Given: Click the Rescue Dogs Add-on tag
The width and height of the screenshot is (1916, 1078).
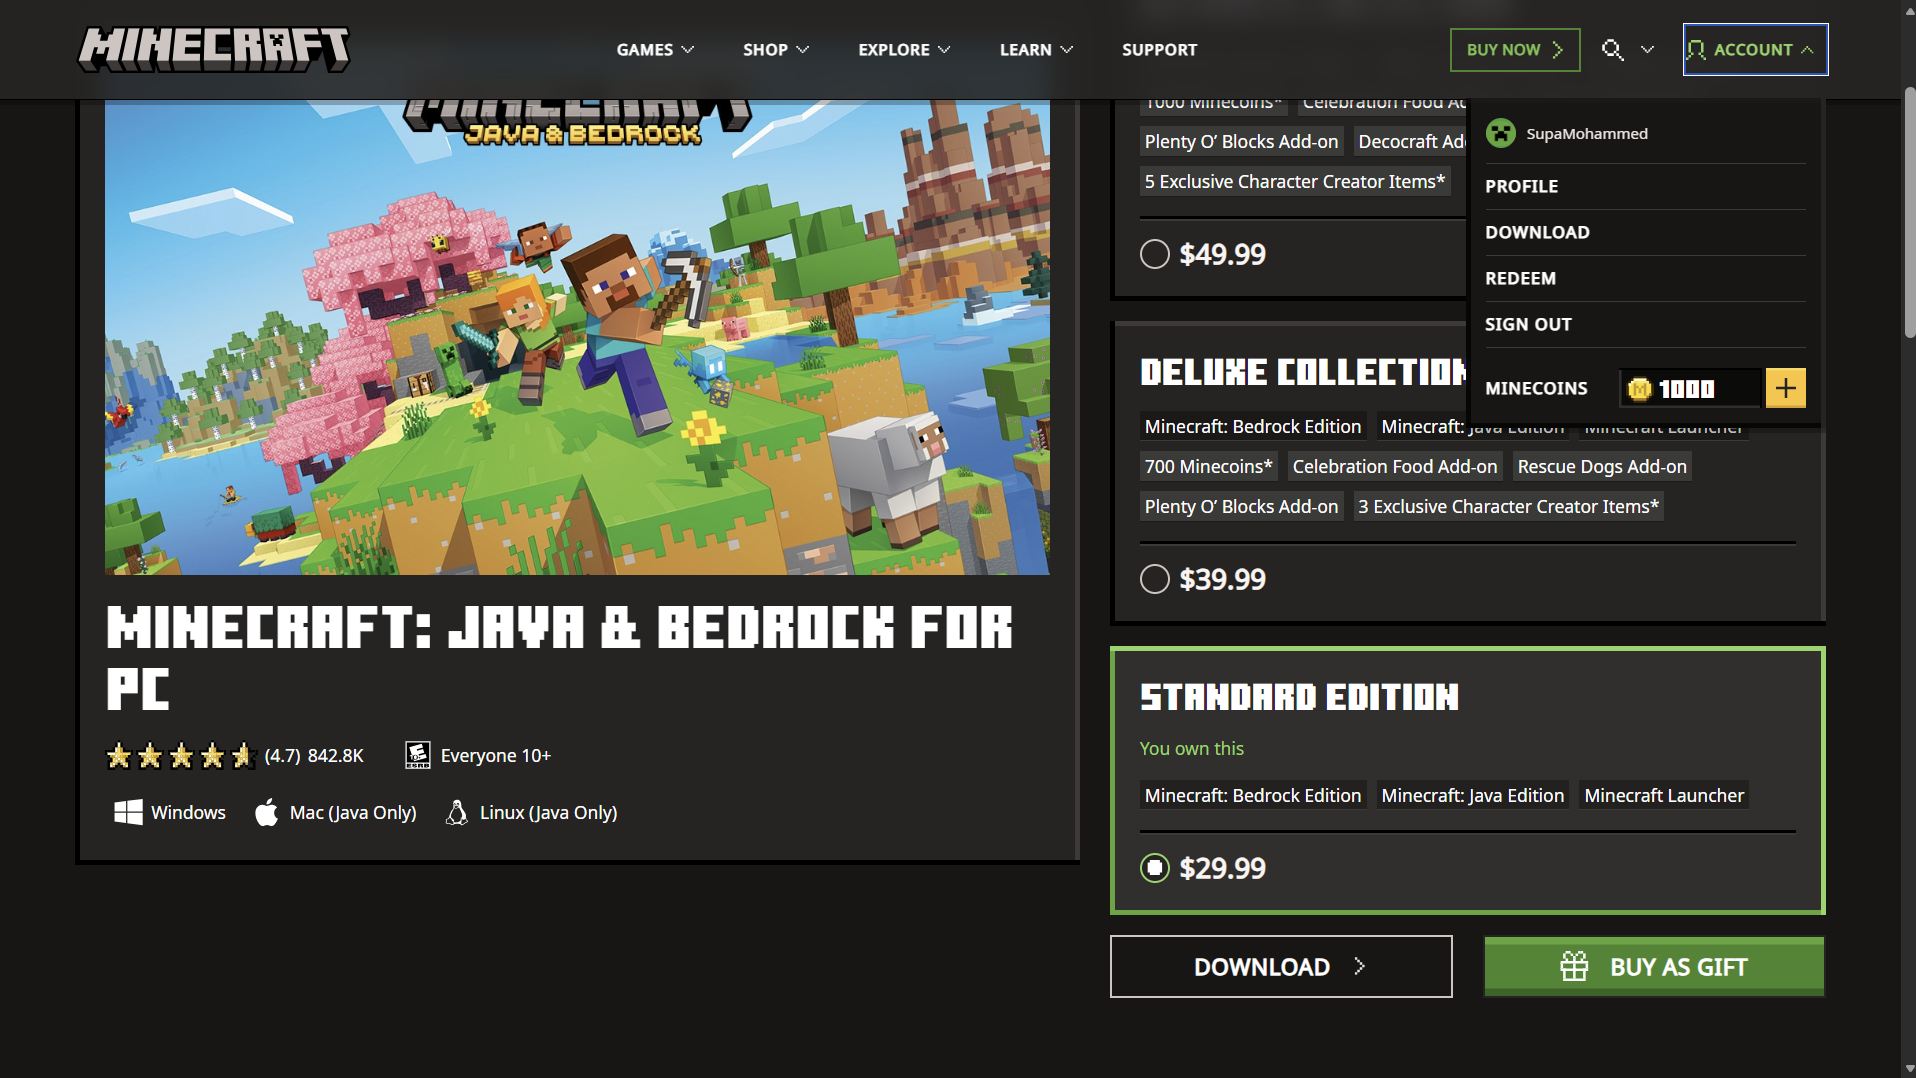Looking at the screenshot, I should coord(1601,466).
